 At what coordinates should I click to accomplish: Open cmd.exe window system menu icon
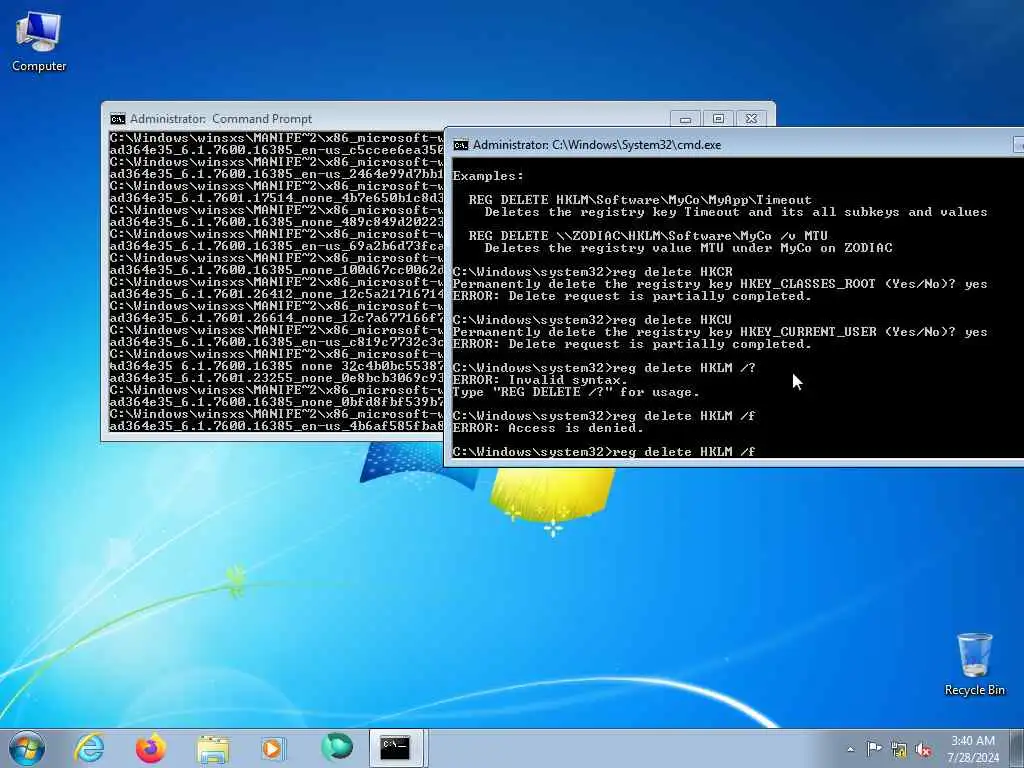coord(461,145)
